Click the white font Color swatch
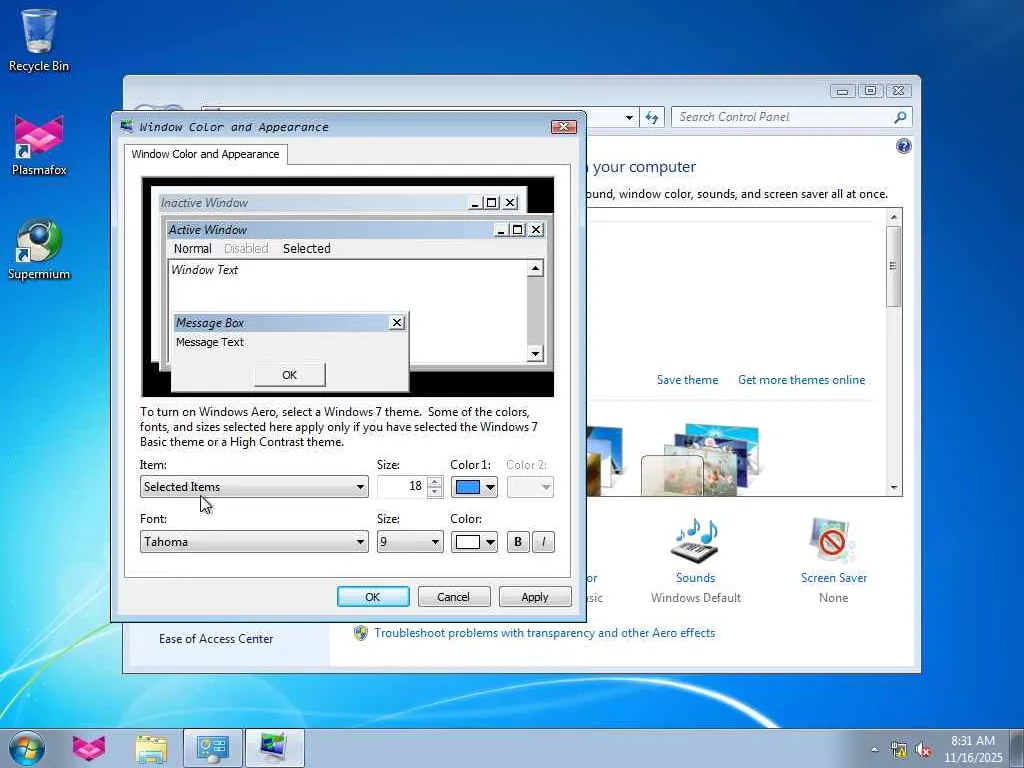The width and height of the screenshot is (1024, 768). (x=468, y=542)
